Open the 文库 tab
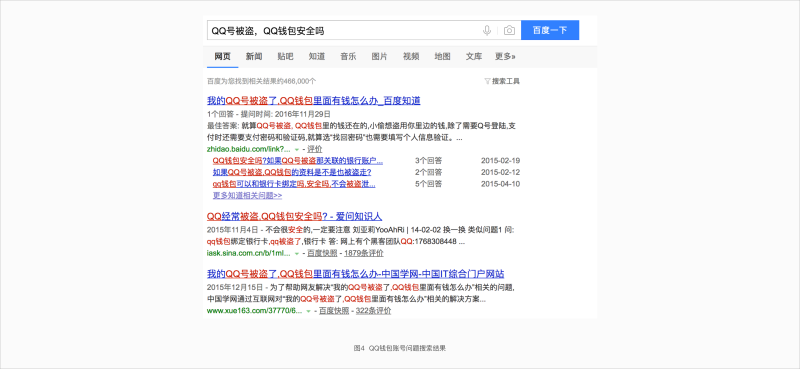 tap(473, 57)
